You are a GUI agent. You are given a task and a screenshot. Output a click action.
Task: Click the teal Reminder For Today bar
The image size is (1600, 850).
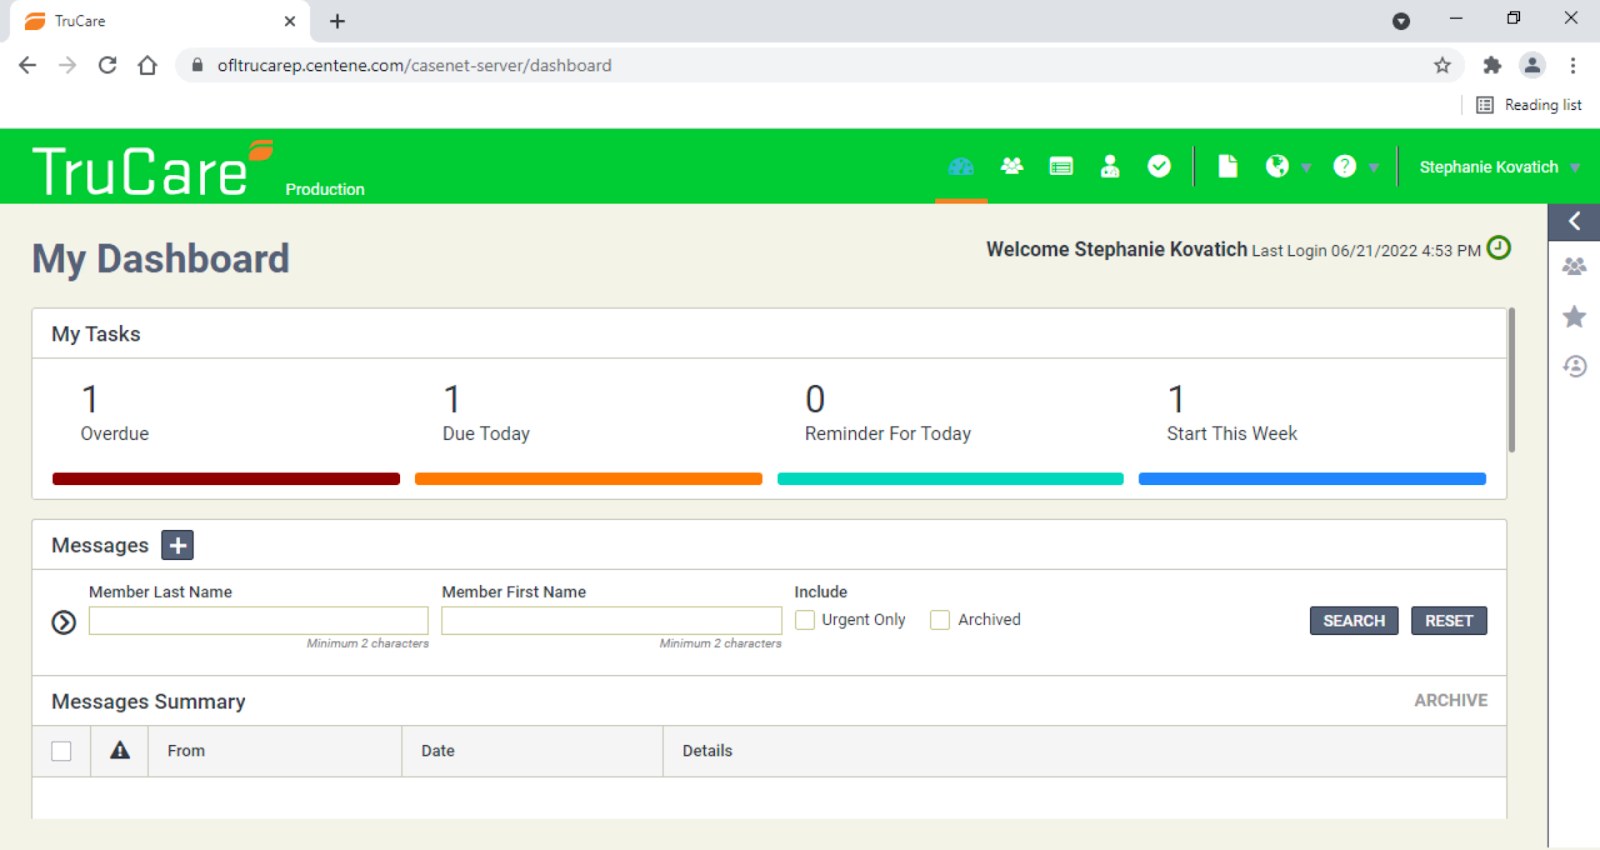950,479
